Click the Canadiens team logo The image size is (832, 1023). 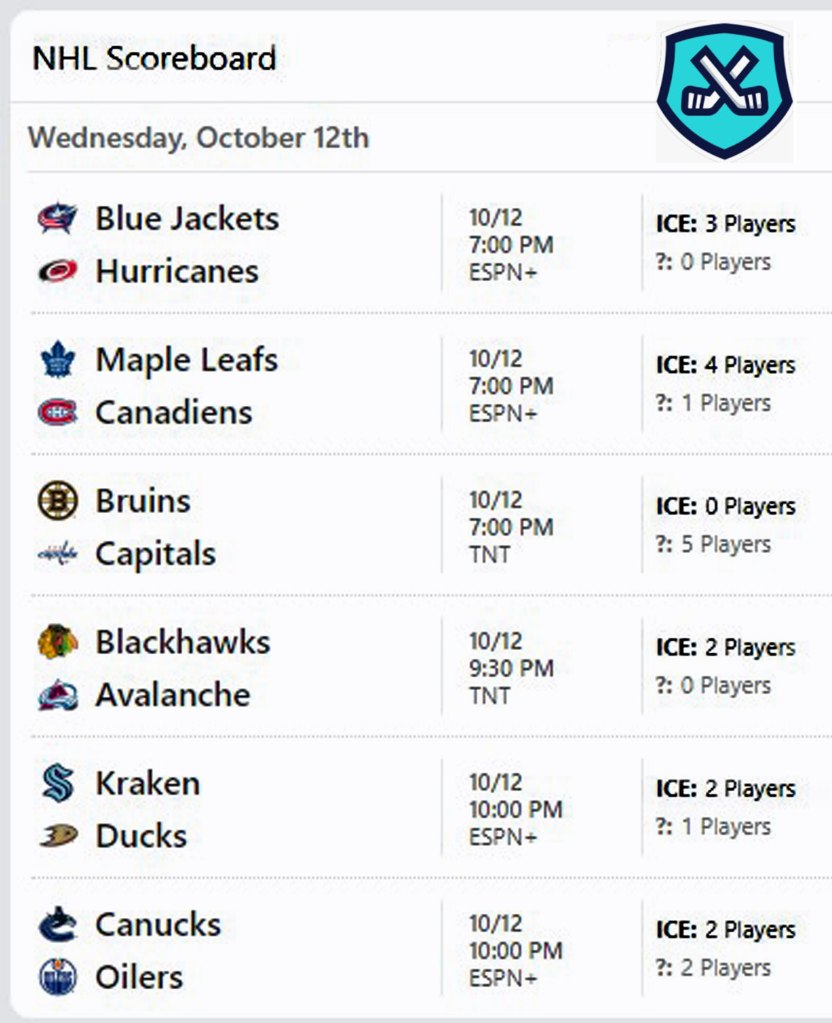(58, 412)
